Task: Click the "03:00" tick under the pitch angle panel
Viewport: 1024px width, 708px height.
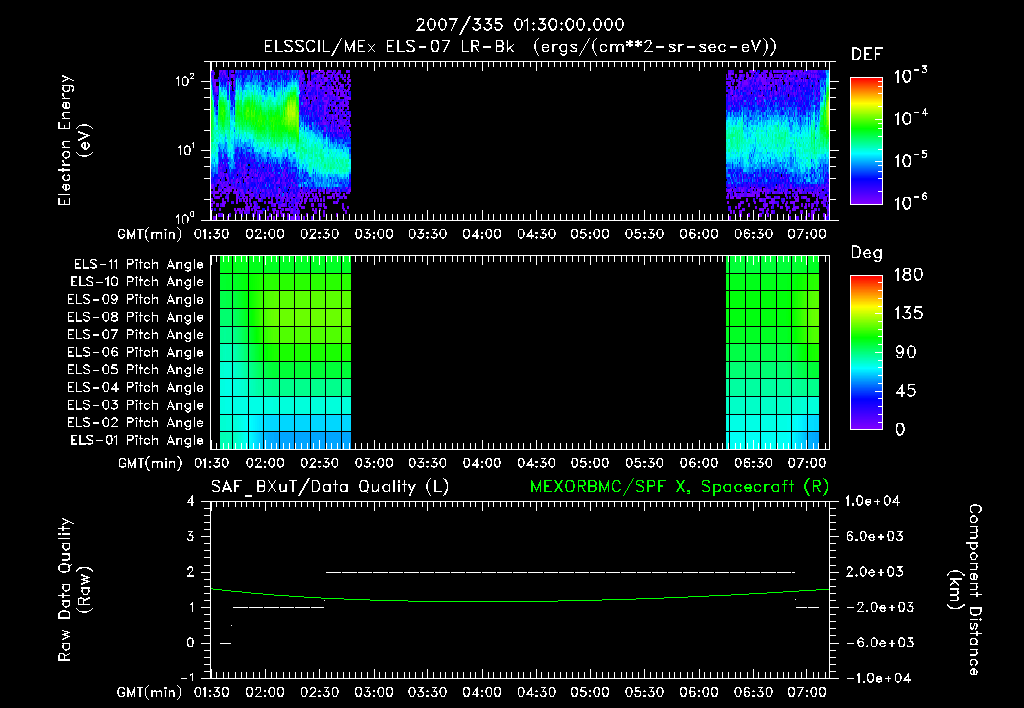Action: click(x=374, y=464)
